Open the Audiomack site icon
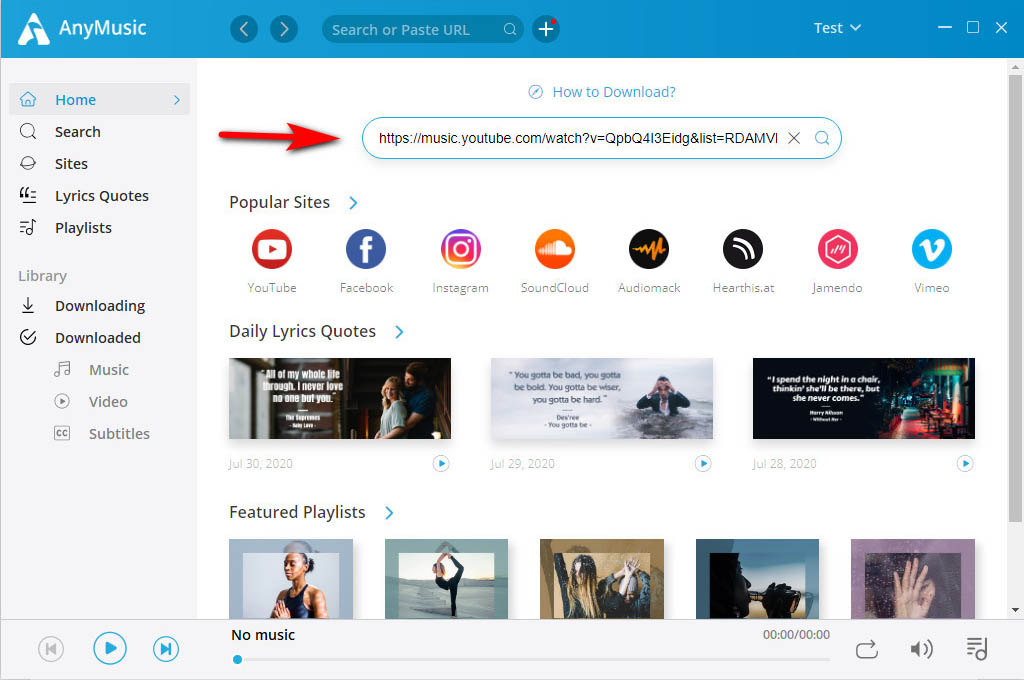1024x680 pixels. point(648,249)
